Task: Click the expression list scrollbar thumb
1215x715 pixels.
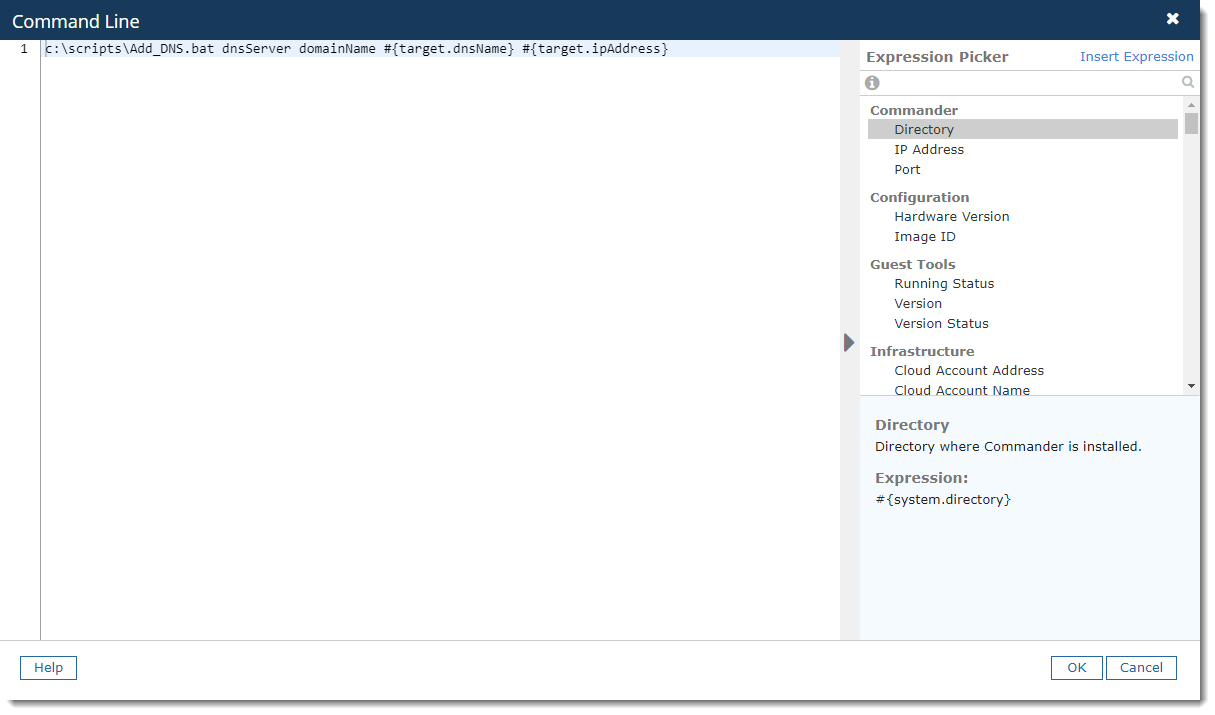Action: (x=1191, y=123)
